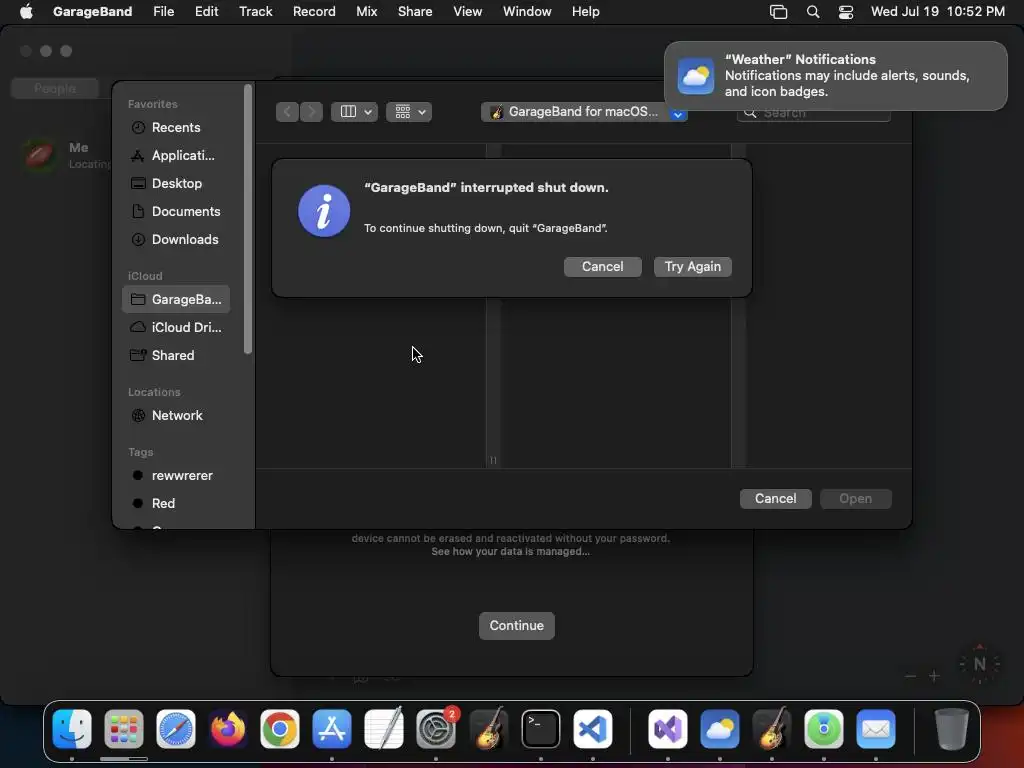The height and width of the screenshot is (768, 1024).
Task: Zoom out the map with minus
Action: click(x=910, y=677)
